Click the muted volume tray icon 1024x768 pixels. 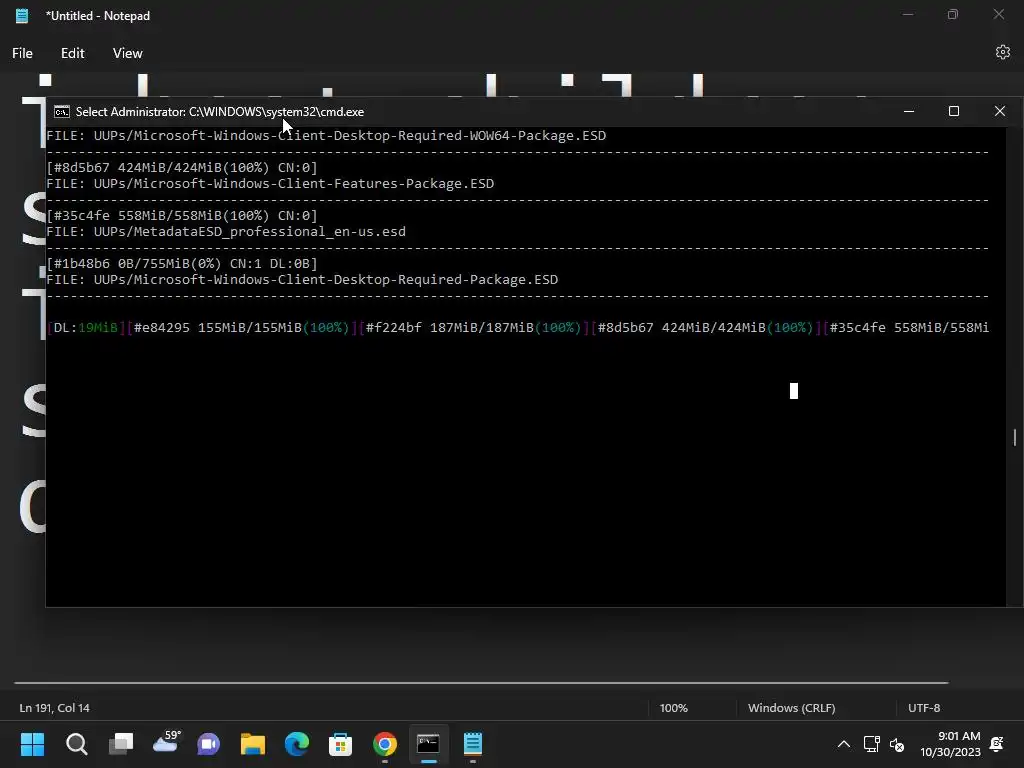pyautogui.click(x=897, y=744)
